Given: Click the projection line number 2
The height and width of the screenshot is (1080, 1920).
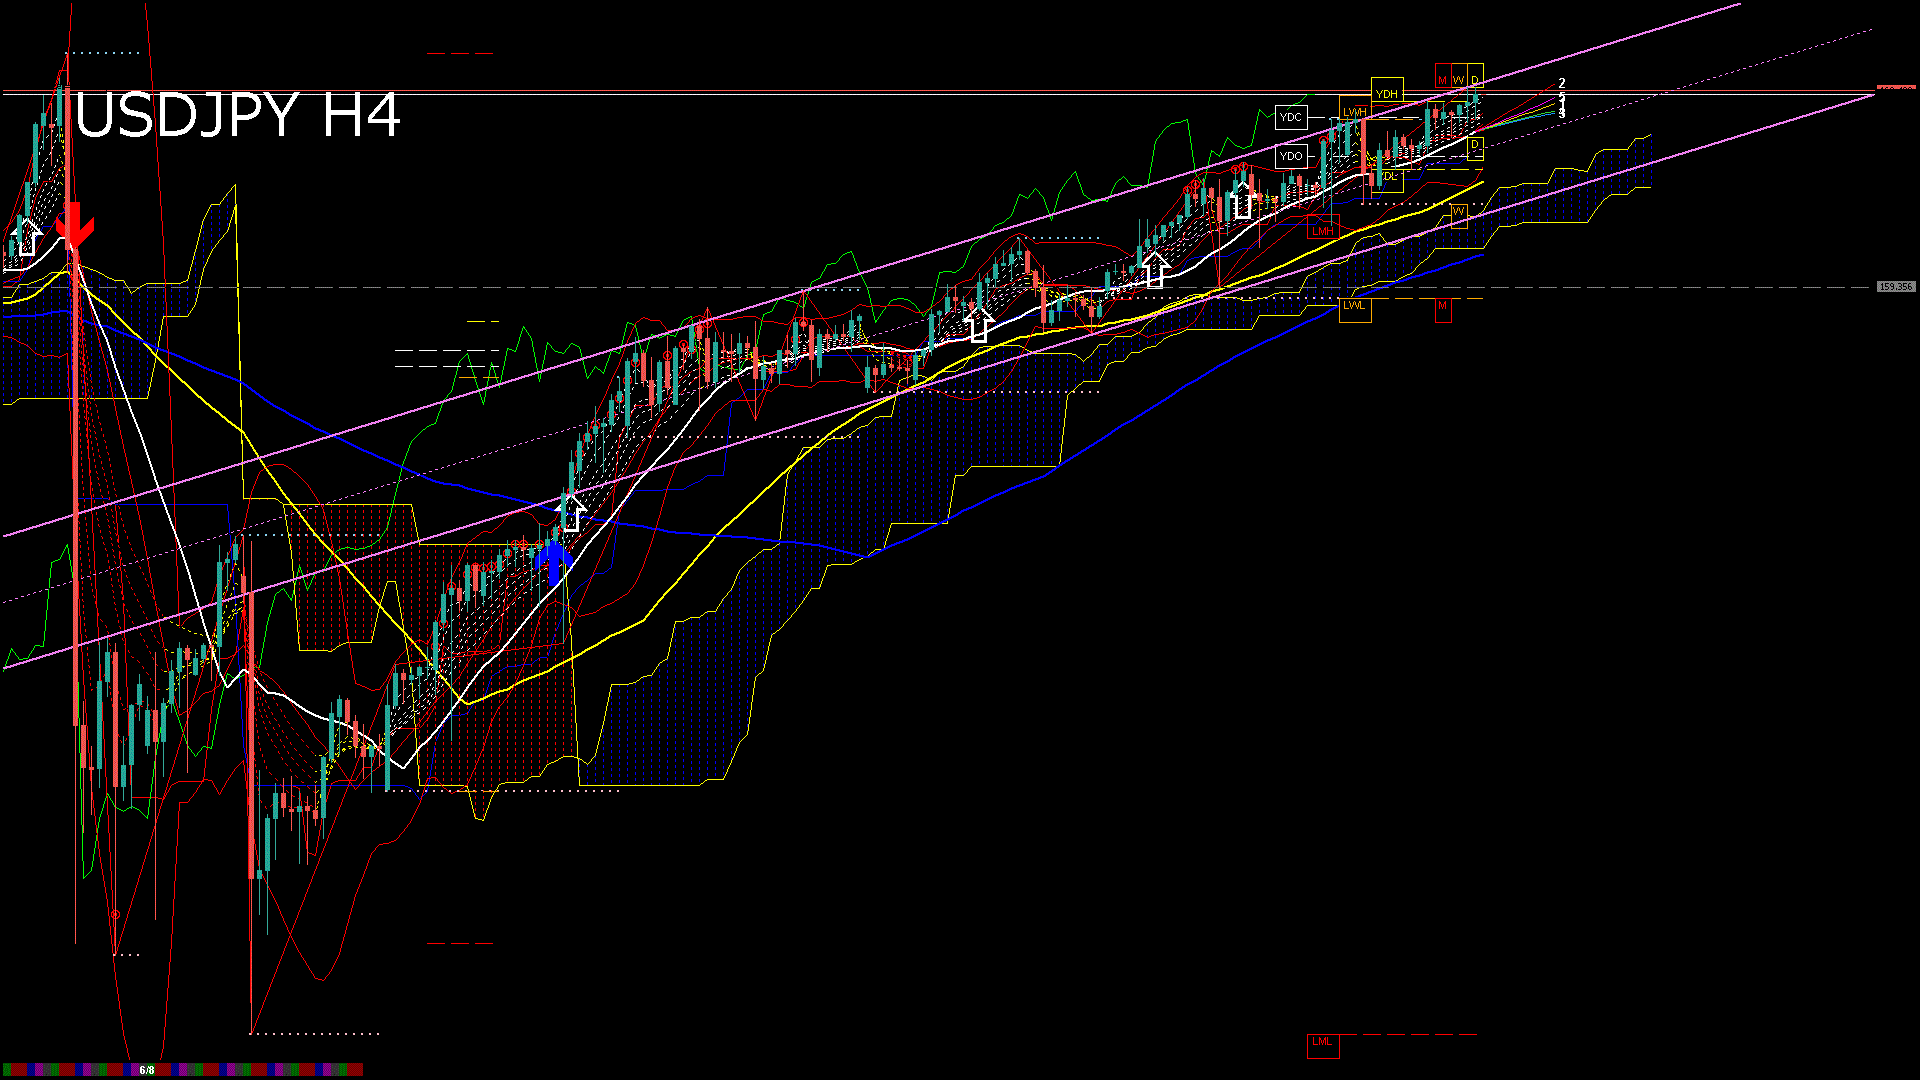Looking at the screenshot, I should pyautogui.click(x=1562, y=84).
